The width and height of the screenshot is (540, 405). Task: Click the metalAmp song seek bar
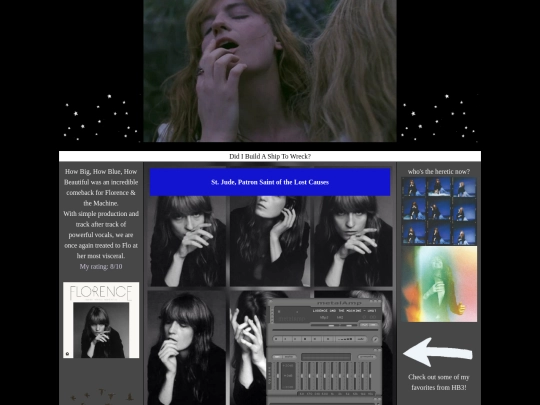click(x=325, y=330)
